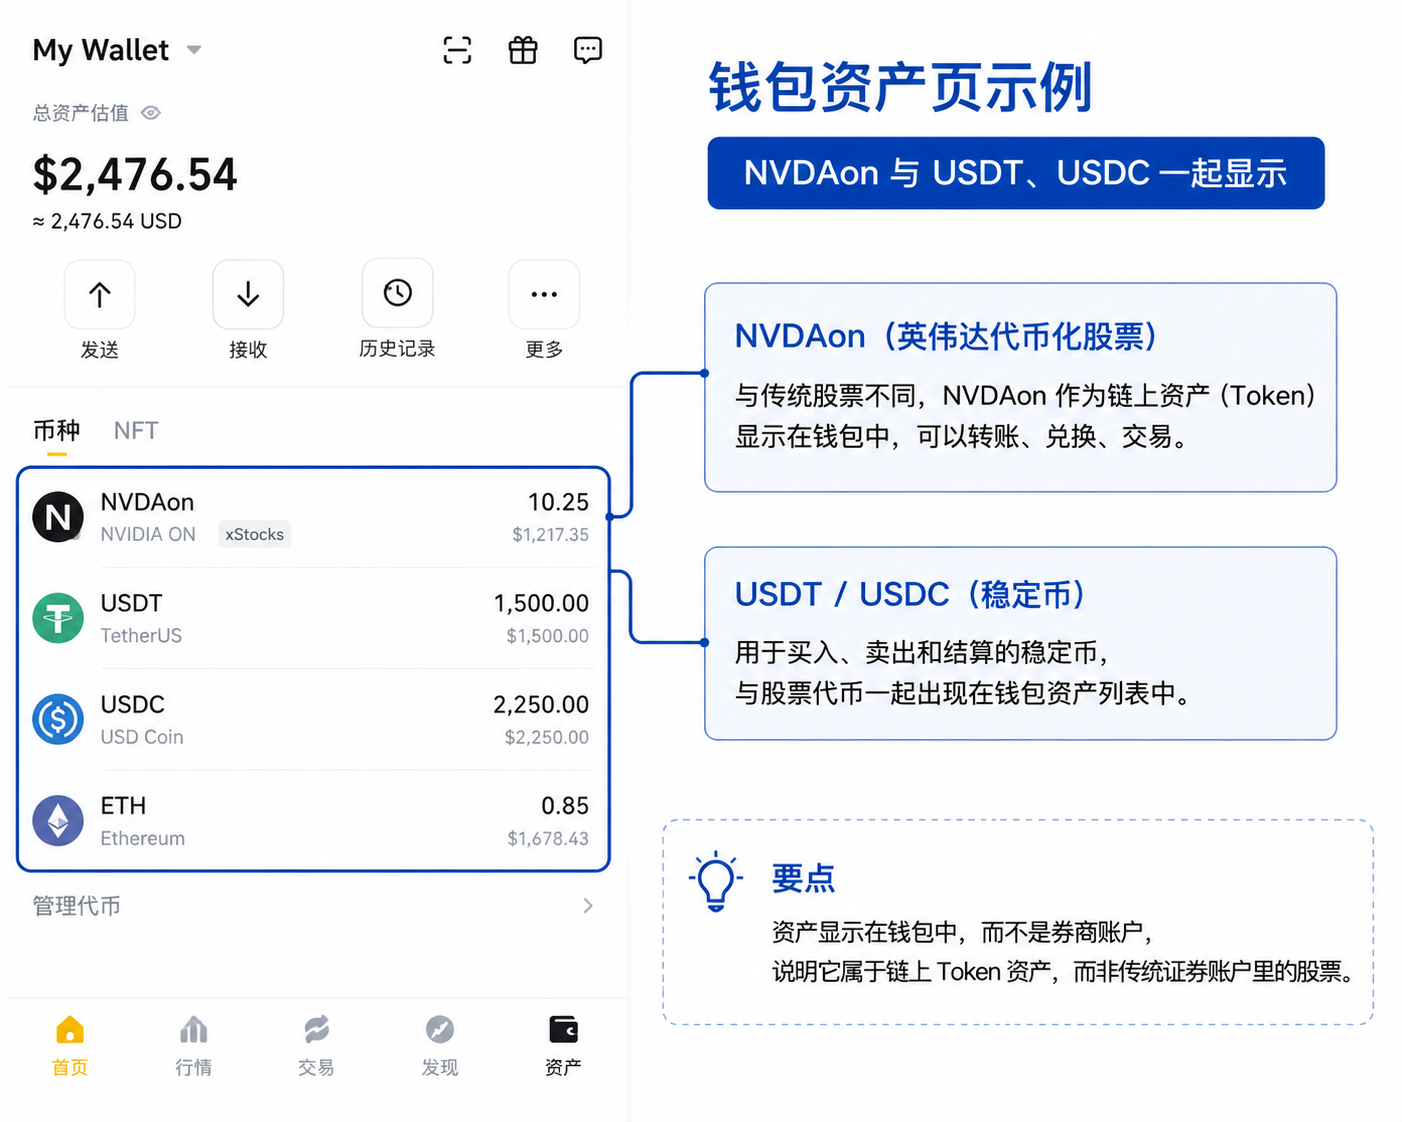1402x1122 pixels.
Task: Toggle total asset value visibility eye
Action: point(151,113)
